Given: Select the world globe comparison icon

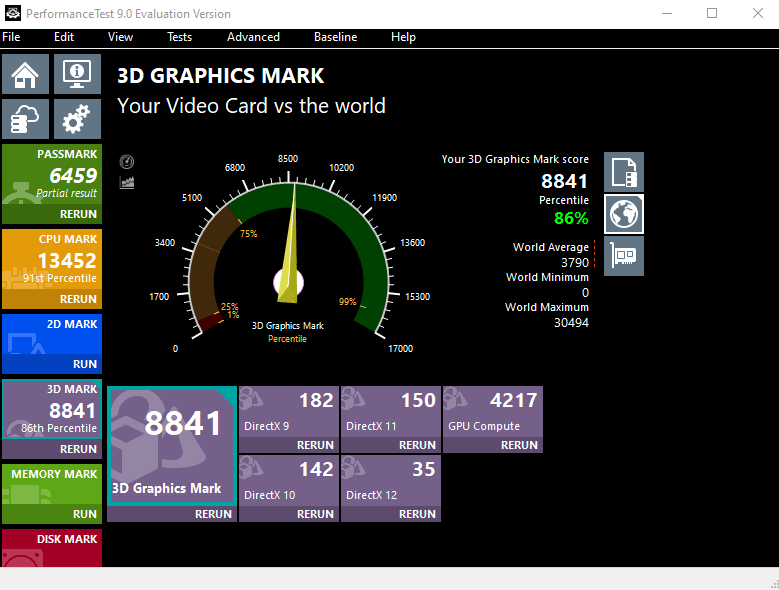Looking at the screenshot, I should coord(624,214).
